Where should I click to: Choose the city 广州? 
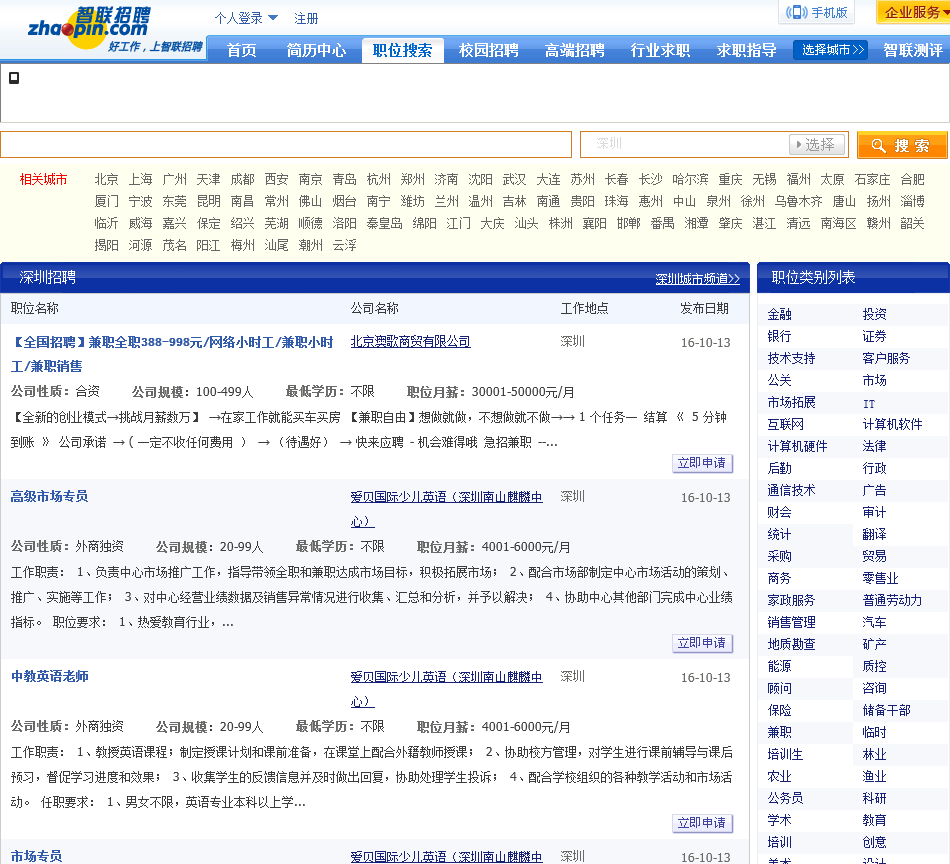coord(174,179)
